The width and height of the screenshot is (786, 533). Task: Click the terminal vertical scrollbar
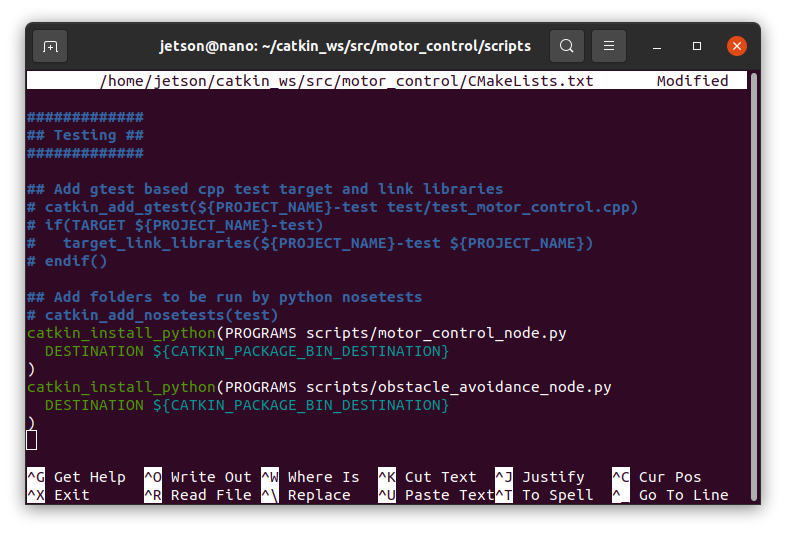tap(753, 286)
